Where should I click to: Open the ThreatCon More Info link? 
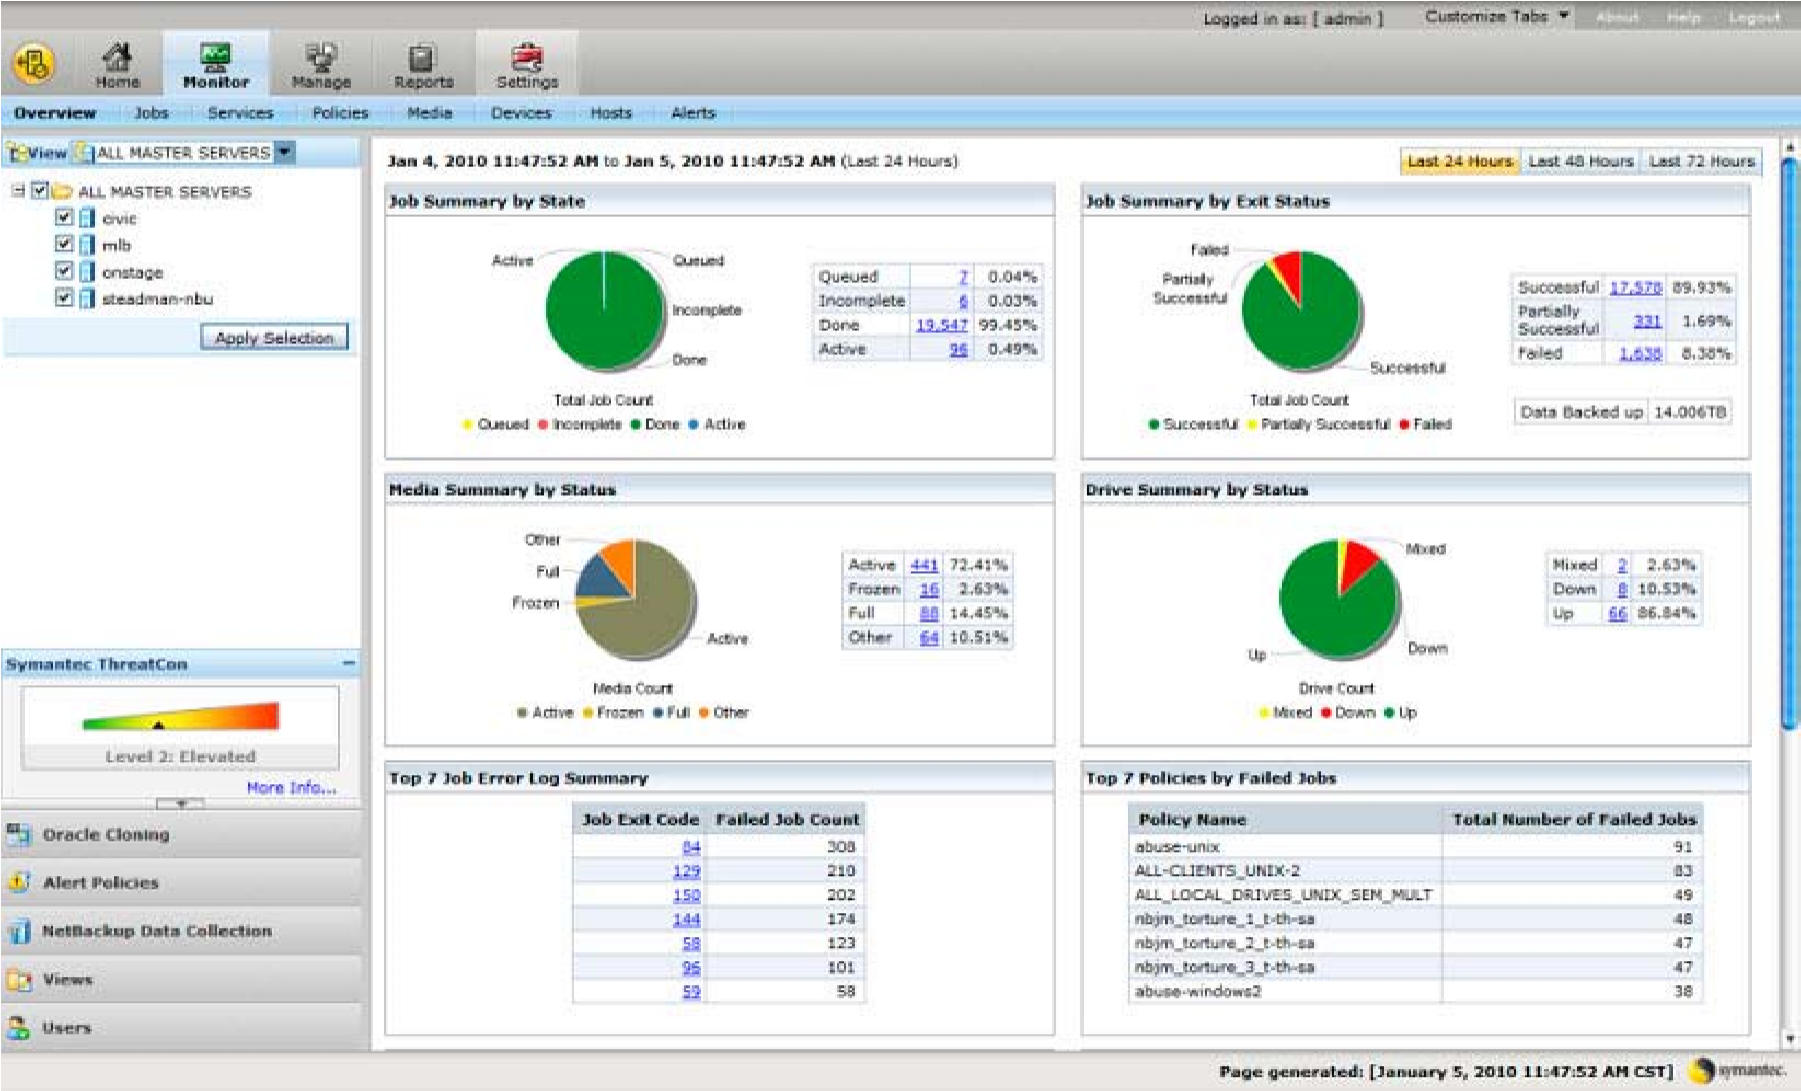point(291,788)
